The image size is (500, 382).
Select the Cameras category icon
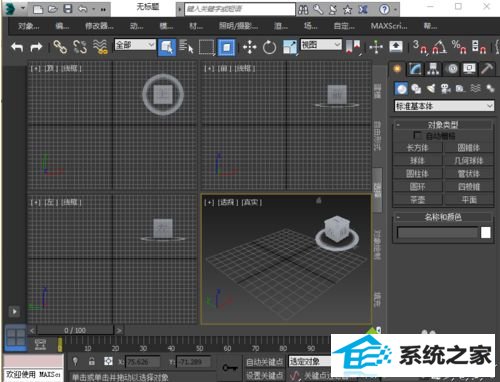pos(445,89)
